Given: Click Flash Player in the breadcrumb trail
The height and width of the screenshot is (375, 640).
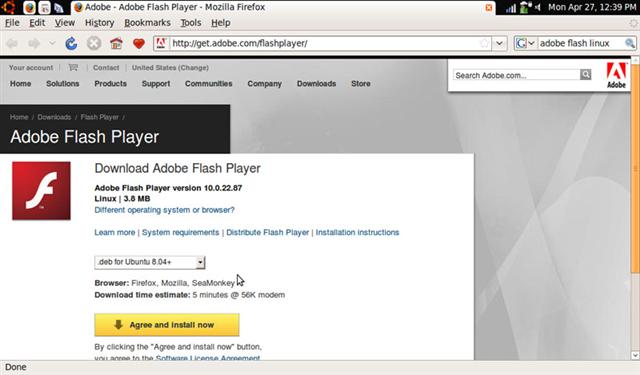Looking at the screenshot, I should [100, 117].
